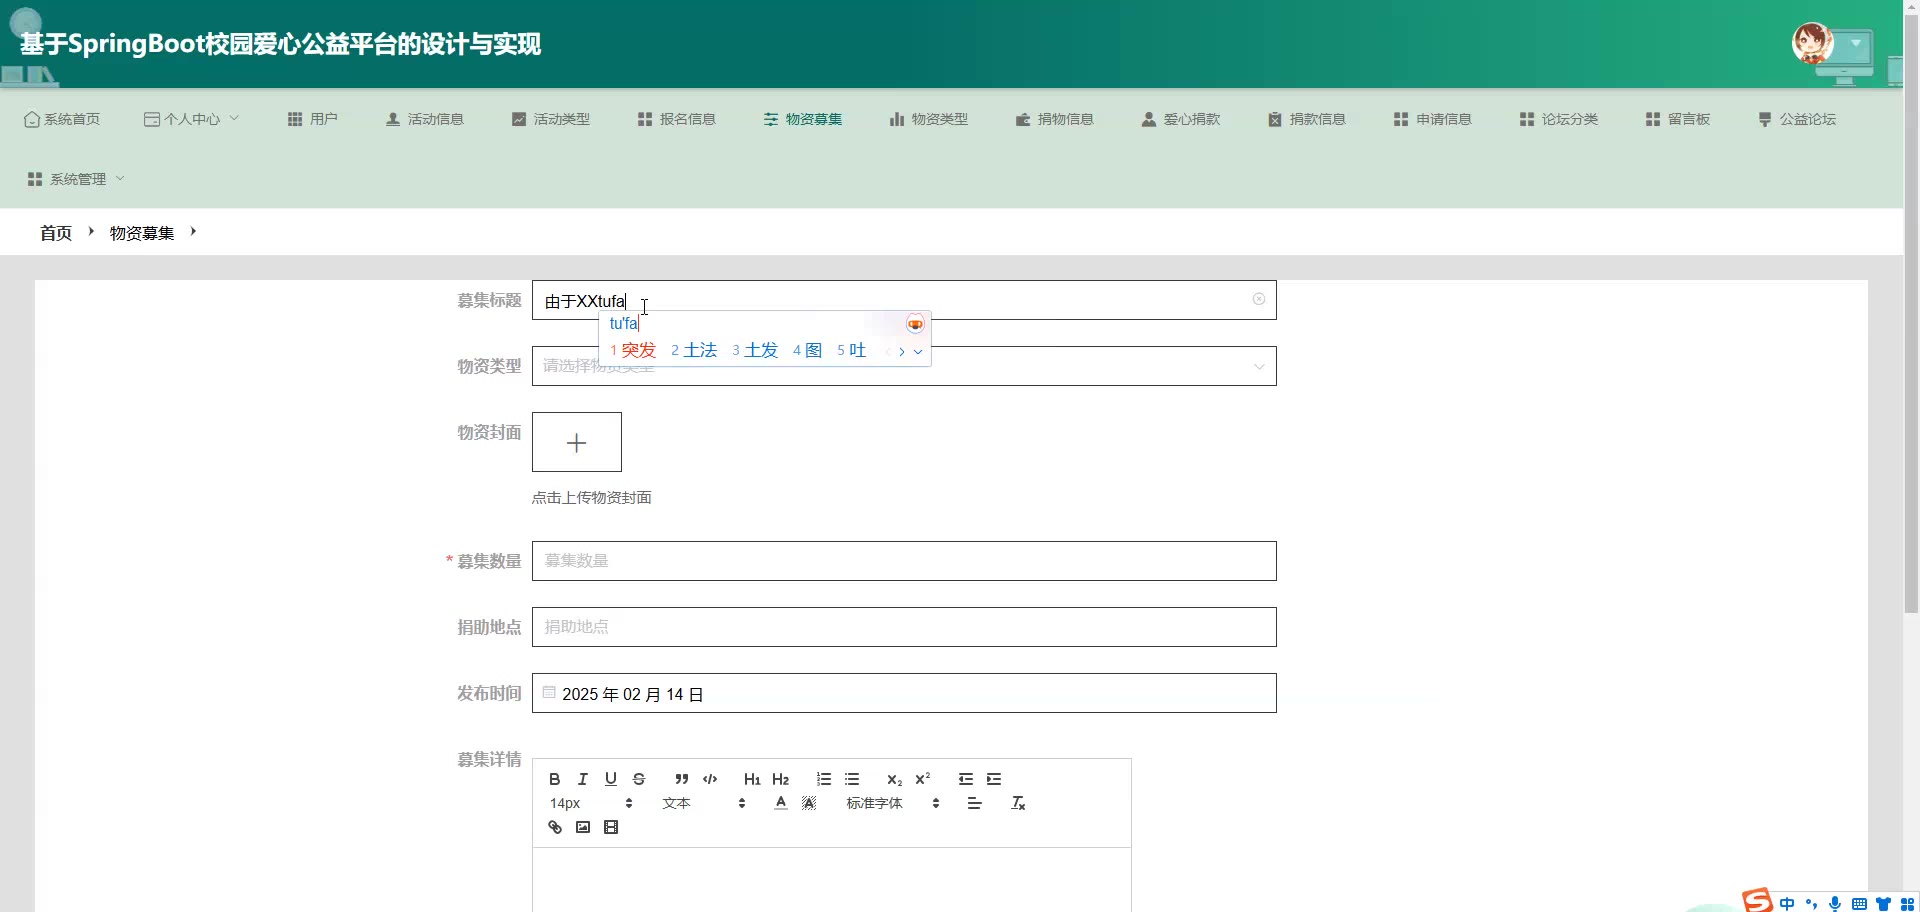
Task: Open the 标准字体 font family dropdown
Action: [x=892, y=803]
